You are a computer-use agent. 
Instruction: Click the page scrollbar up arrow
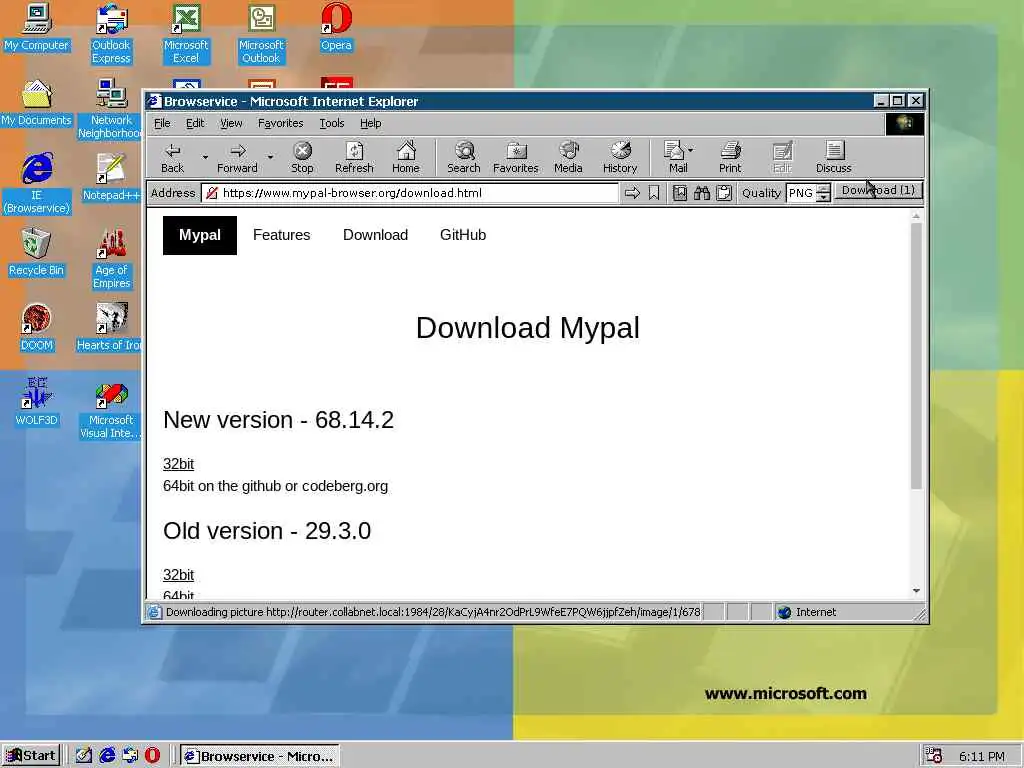pos(916,216)
